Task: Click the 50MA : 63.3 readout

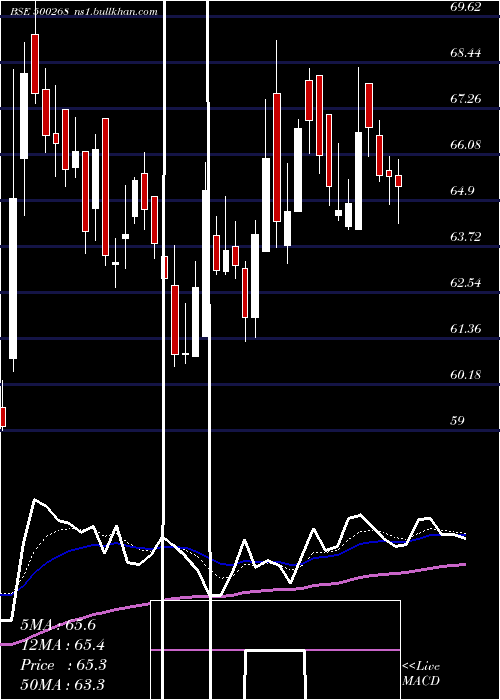Action: point(64,685)
